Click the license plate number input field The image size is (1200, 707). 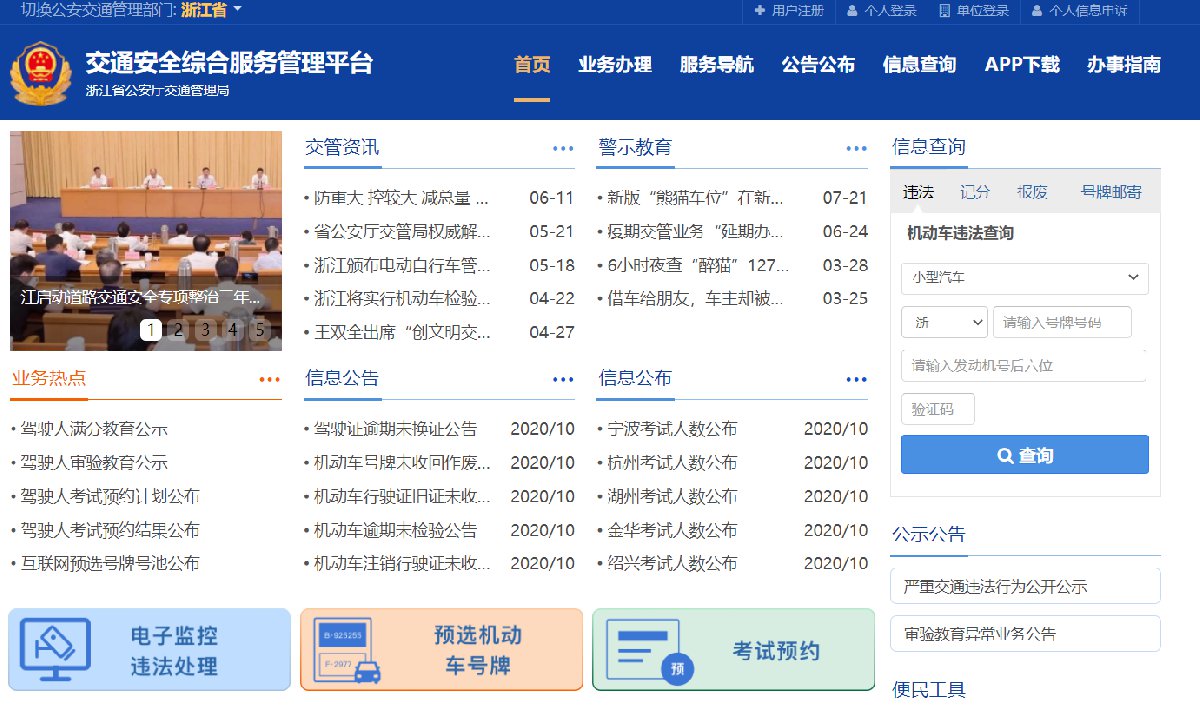coord(1061,322)
